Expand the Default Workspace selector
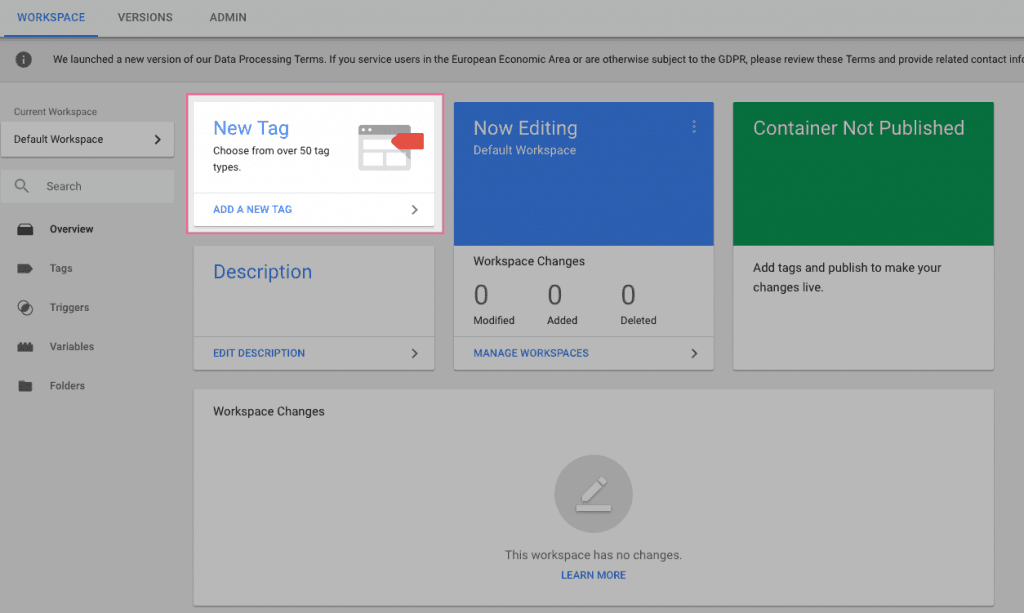The width and height of the screenshot is (1024, 613). (x=88, y=139)
